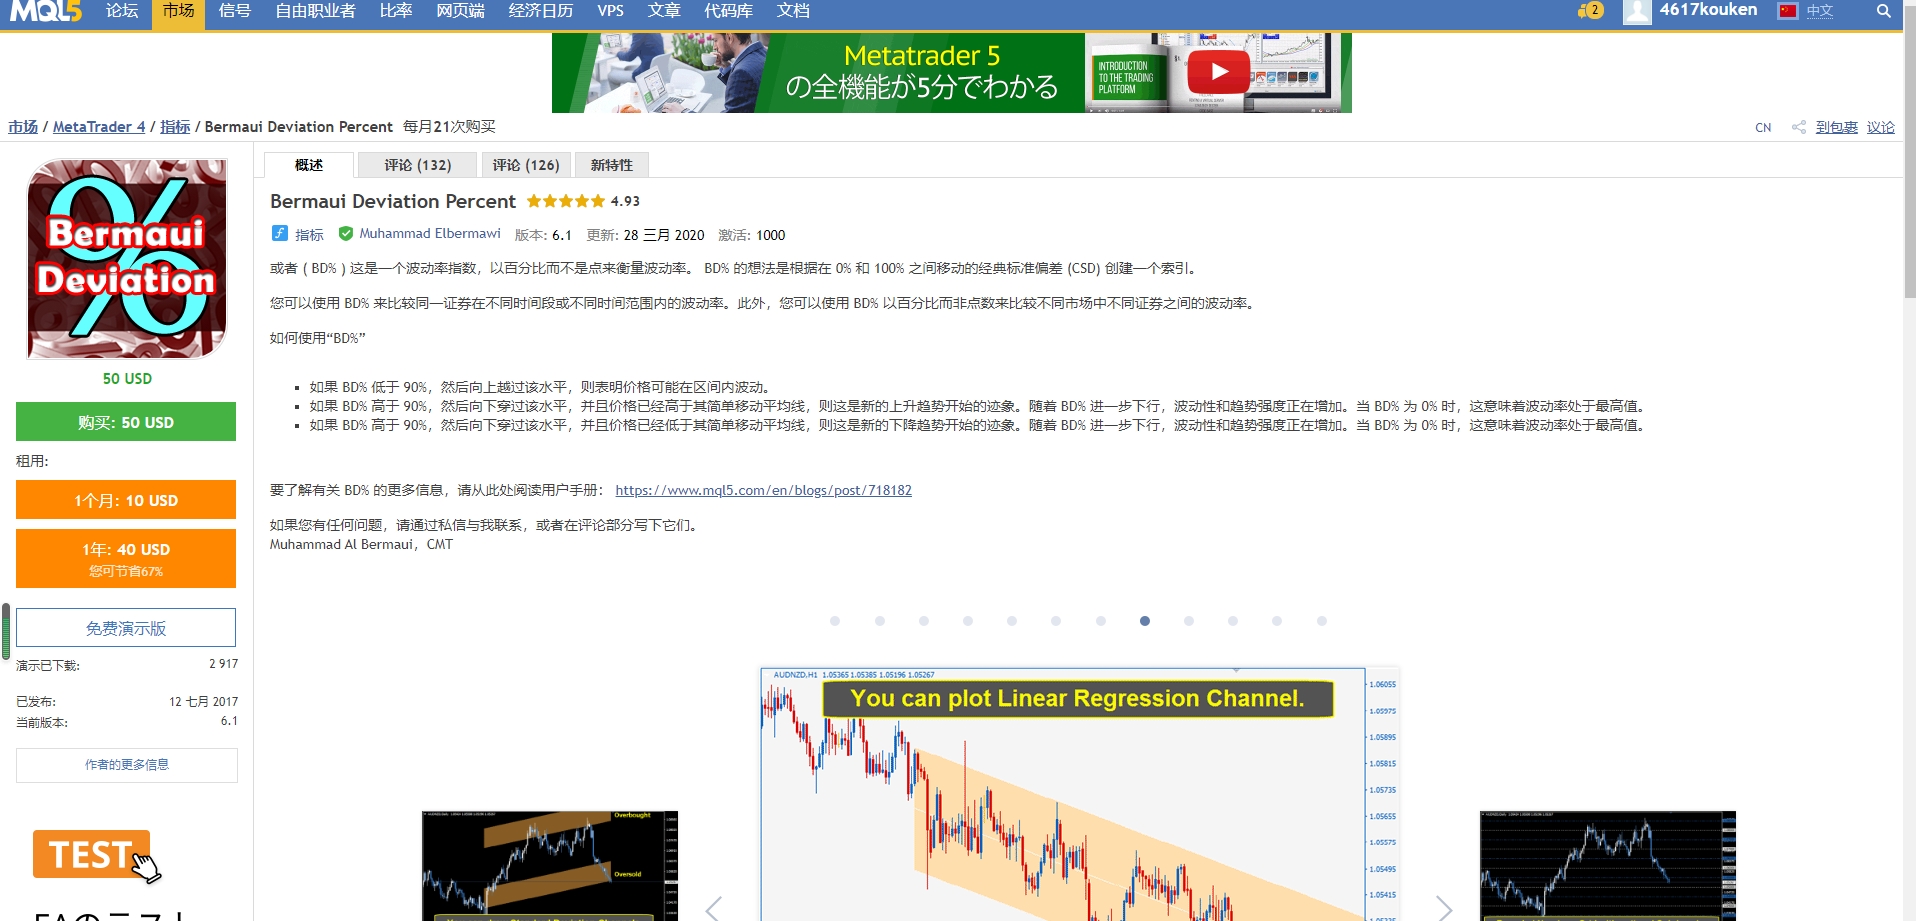
Task: Open the 自由职业者 menu item
Action: pyautogui.click(x=315, y=11)
